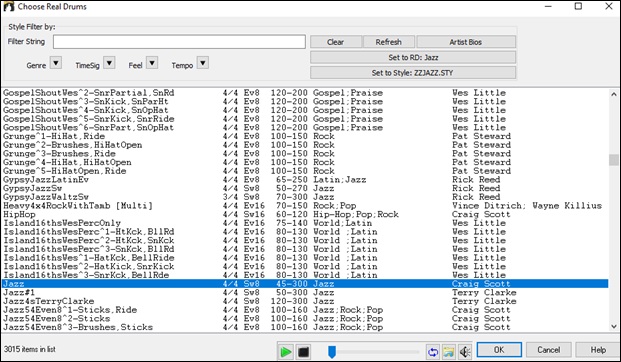The height and width of the screenshot is (362, 621).
Task: Click the playback position slider handle
Action: tap(332, 351)
